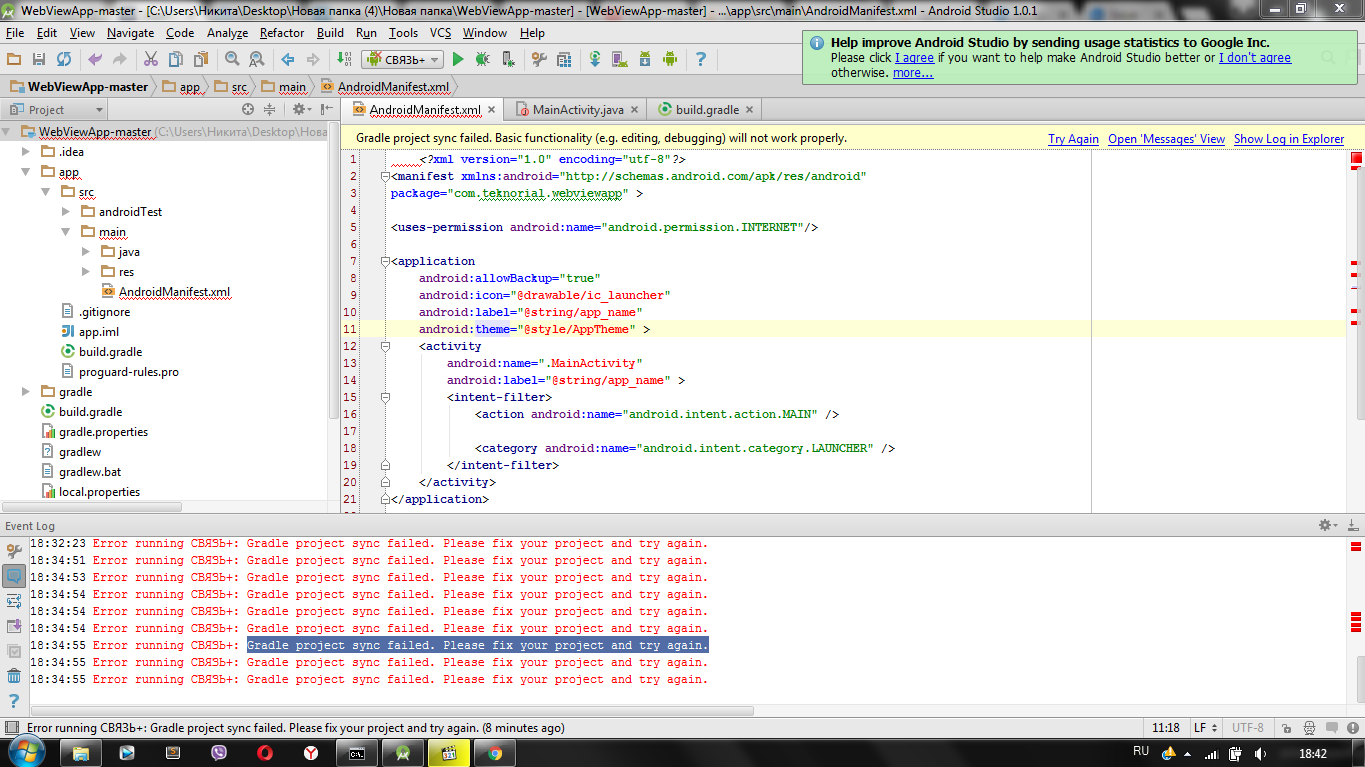
Task: Toggle tool window buttons in status bar corner
Action: point(11,728)
